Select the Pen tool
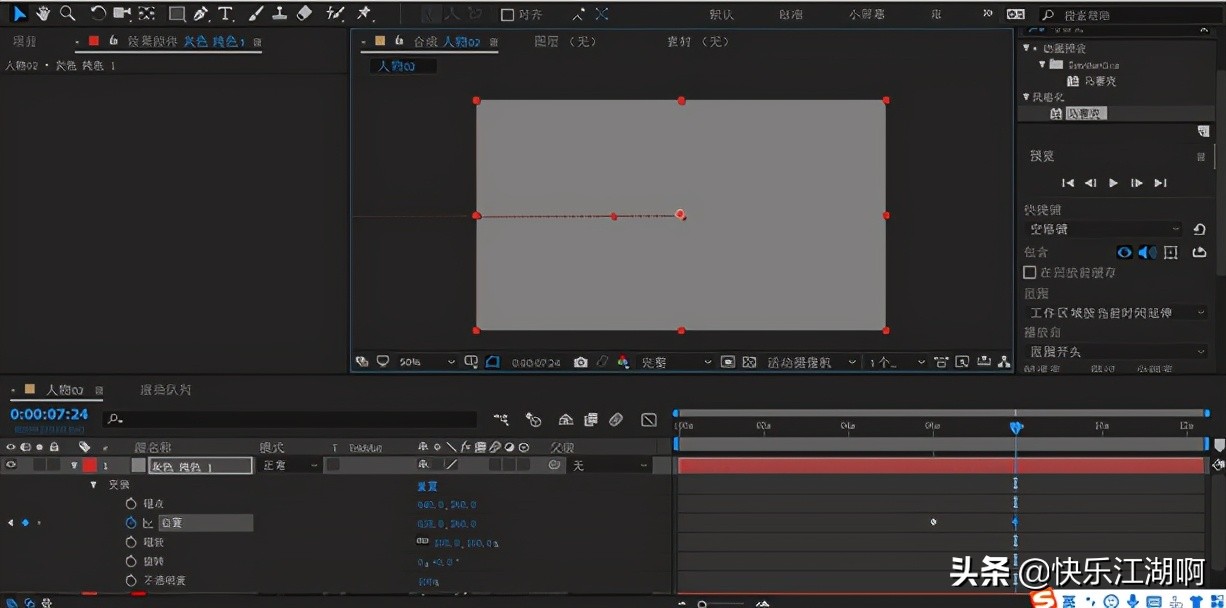Viewport: 1226px width, 608px height. 201,14
